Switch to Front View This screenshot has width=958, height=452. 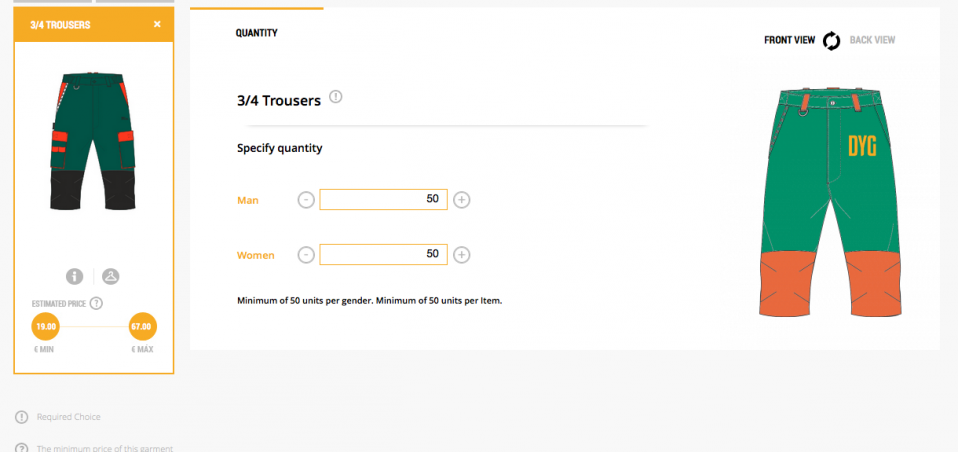point(789,41)
